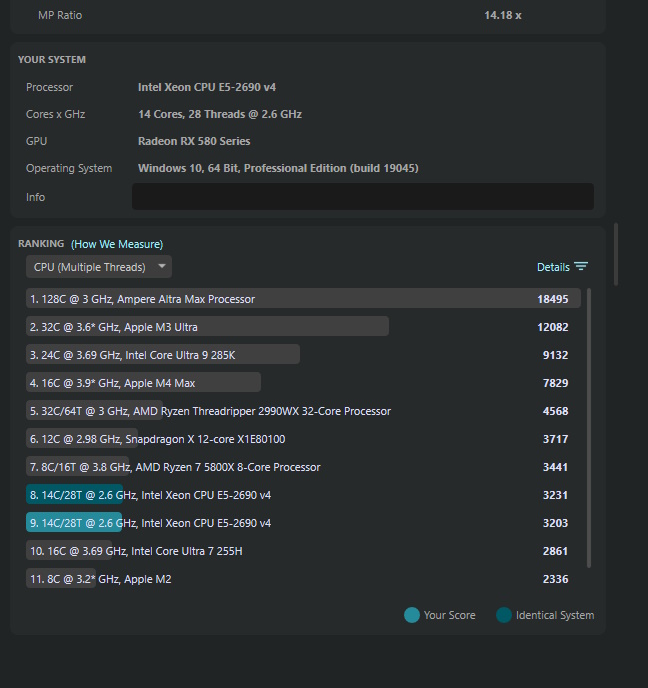Click the score value 3441

(555, 467)
